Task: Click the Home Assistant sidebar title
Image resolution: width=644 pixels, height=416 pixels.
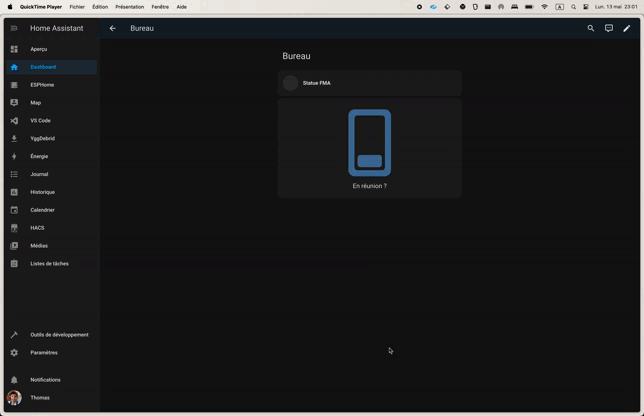Action: coord(57,28)
